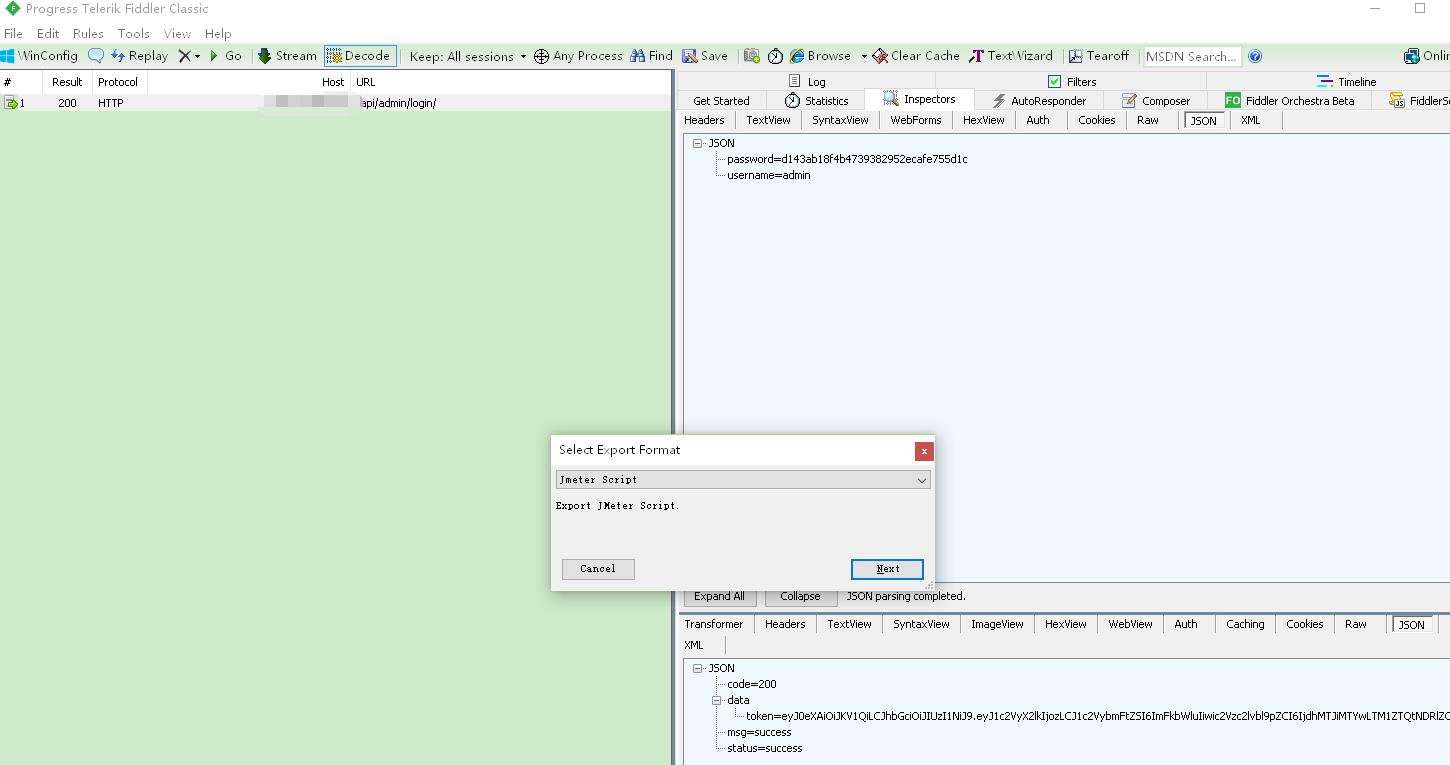This screenshot has height=765, width=1450.
Task: Open help via the blue question icon
Action: [1255, 56]
